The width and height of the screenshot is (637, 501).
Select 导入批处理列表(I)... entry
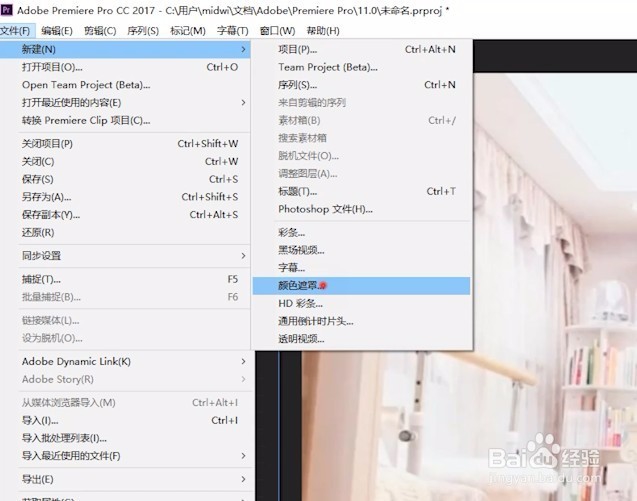125,438
